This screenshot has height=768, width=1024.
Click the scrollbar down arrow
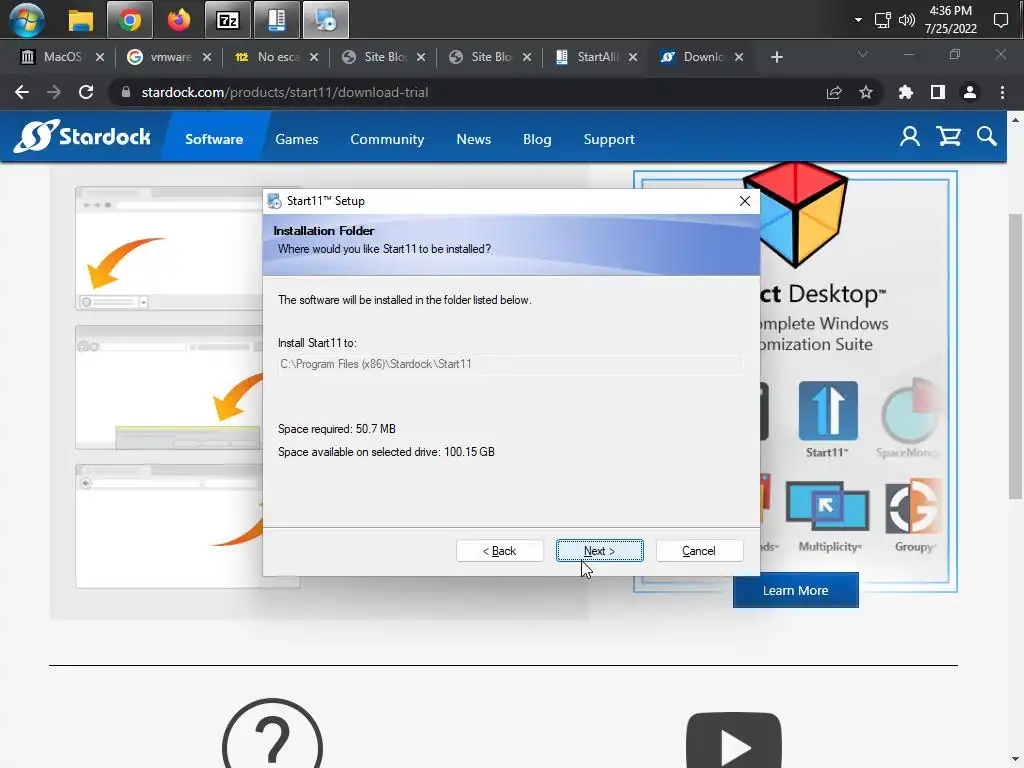click(x=1015, y=760)
